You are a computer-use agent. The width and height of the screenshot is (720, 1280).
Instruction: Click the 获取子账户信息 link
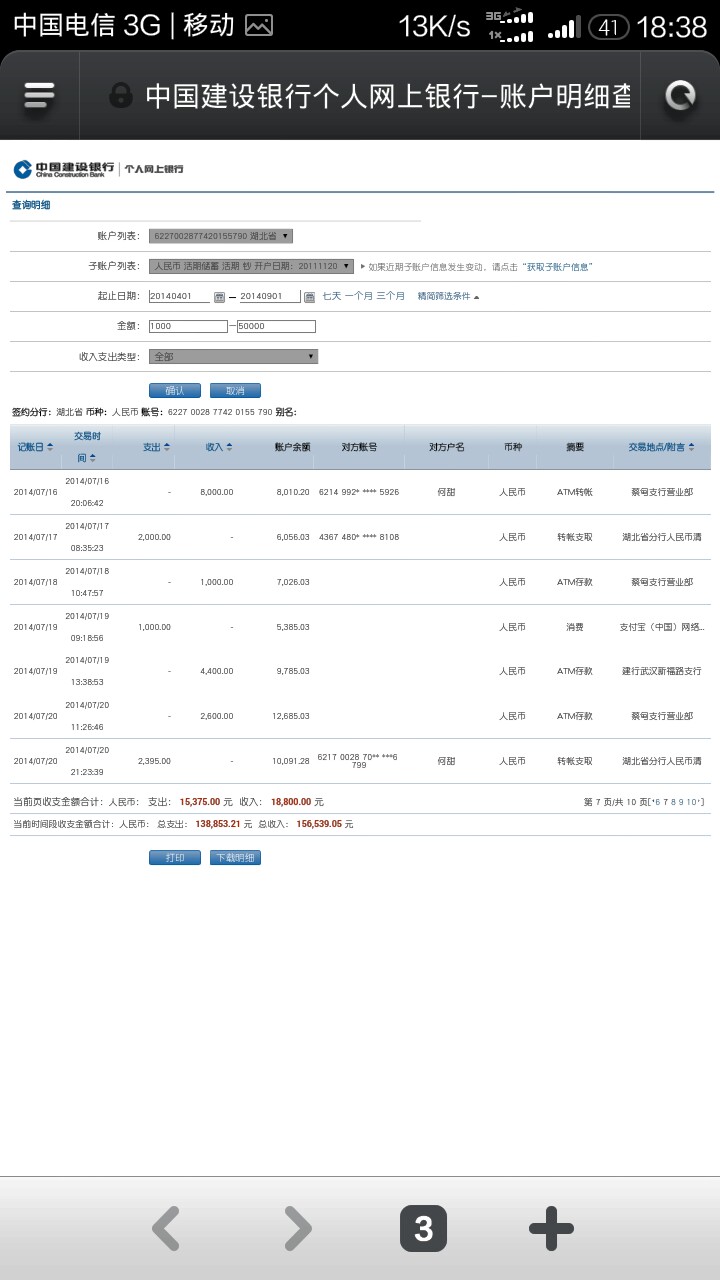click(x=559, y=267)
